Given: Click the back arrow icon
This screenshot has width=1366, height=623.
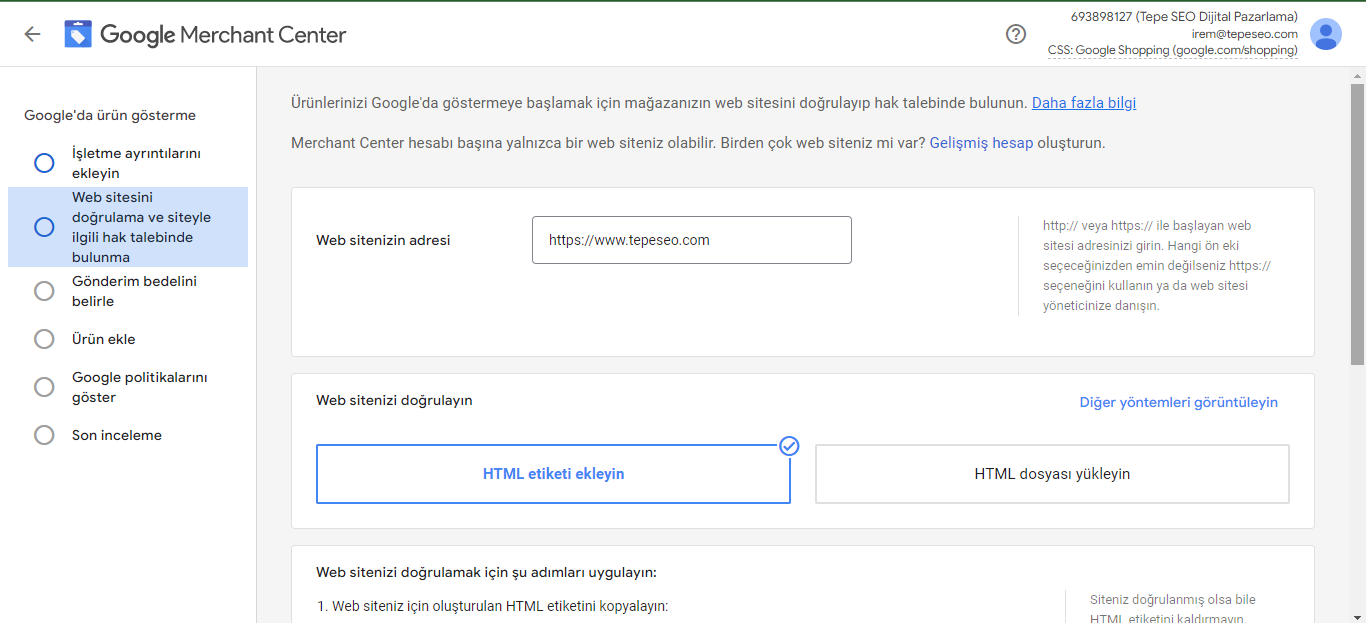Looking at the screenshot, I should click(x=32, y=34).
